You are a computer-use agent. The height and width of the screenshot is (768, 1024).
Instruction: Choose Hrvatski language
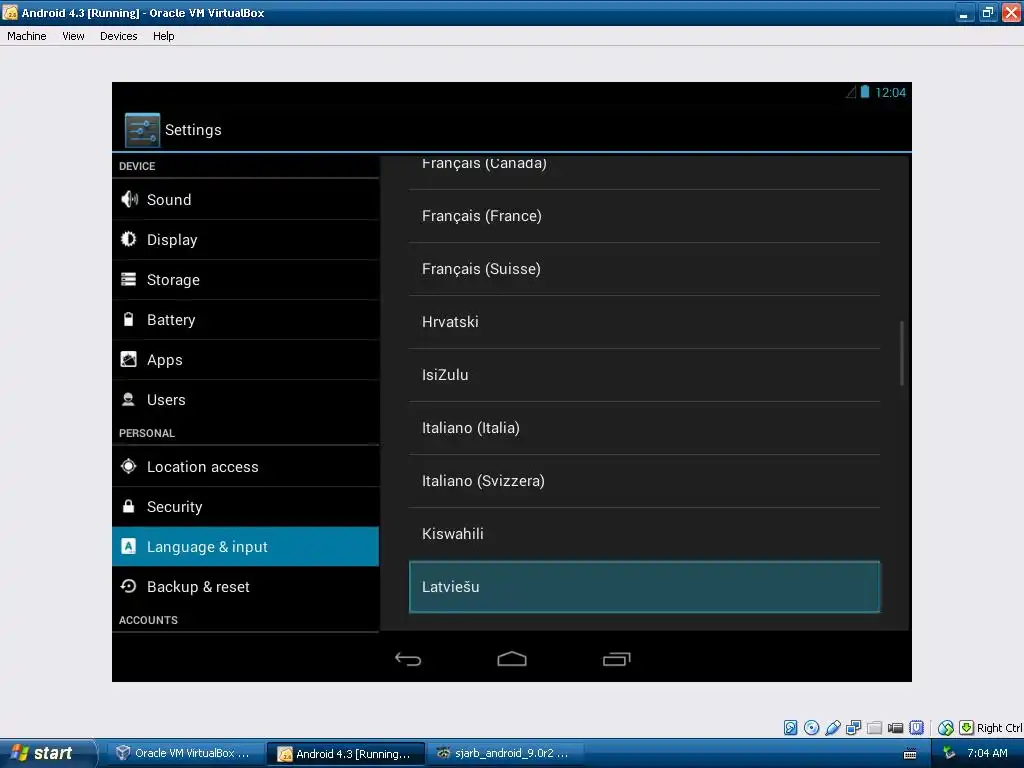tap(644, 322)
